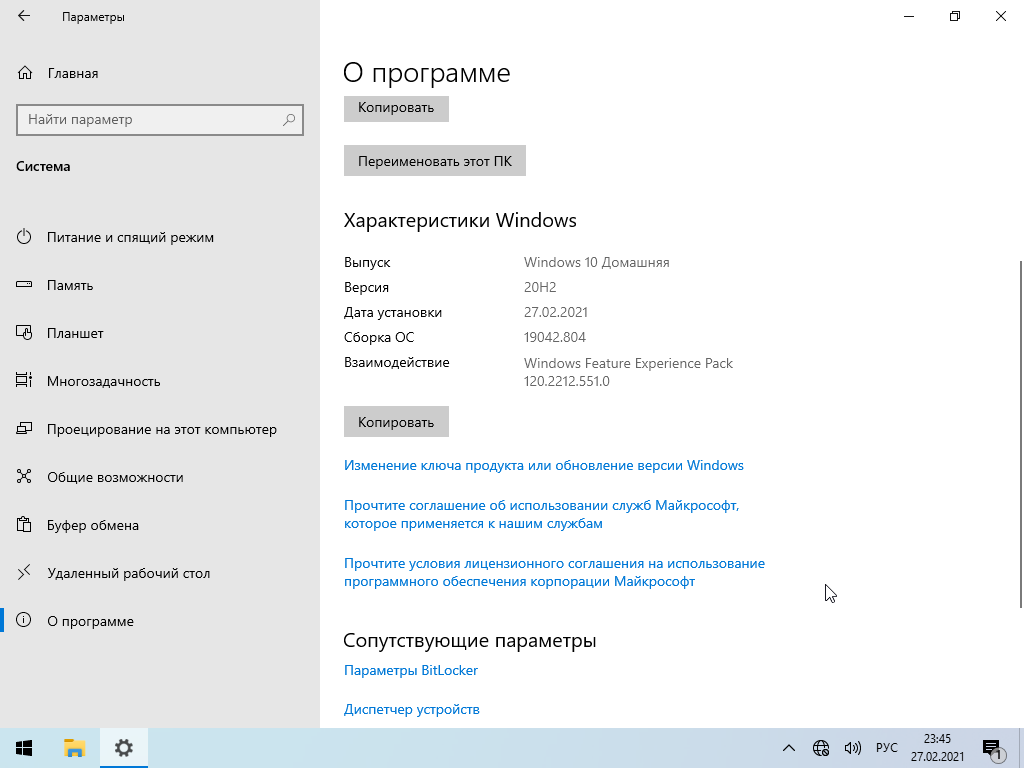Open the network globe tray icon

(x=821, y=748)
